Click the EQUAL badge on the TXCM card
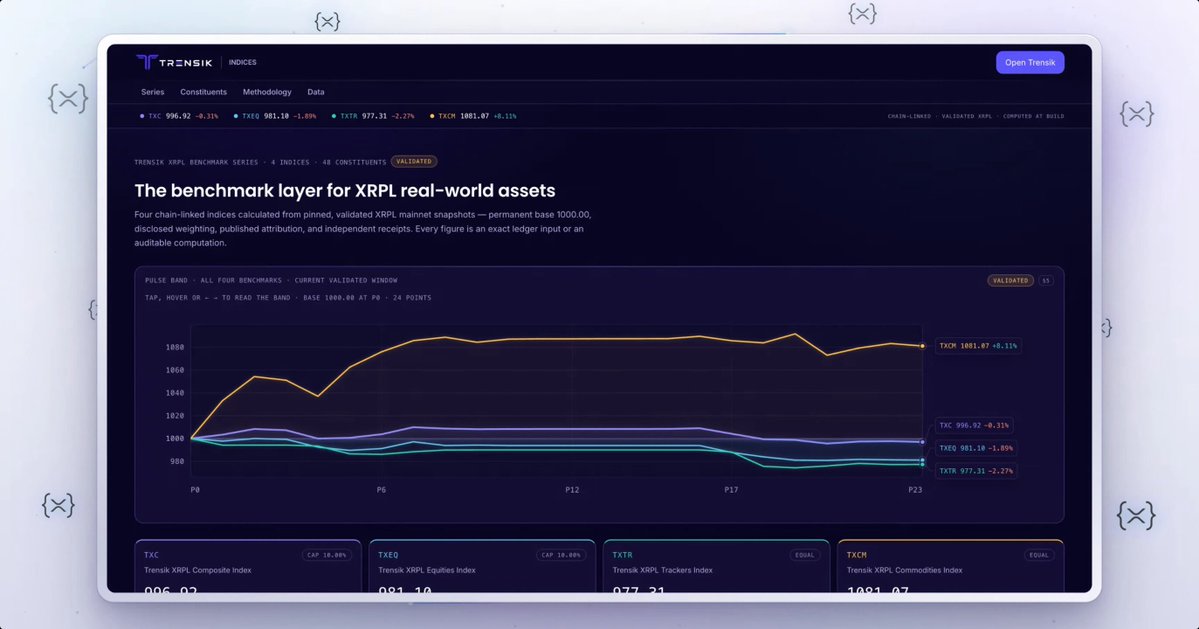The image size is (1199, 629). tap(1038, 555)
